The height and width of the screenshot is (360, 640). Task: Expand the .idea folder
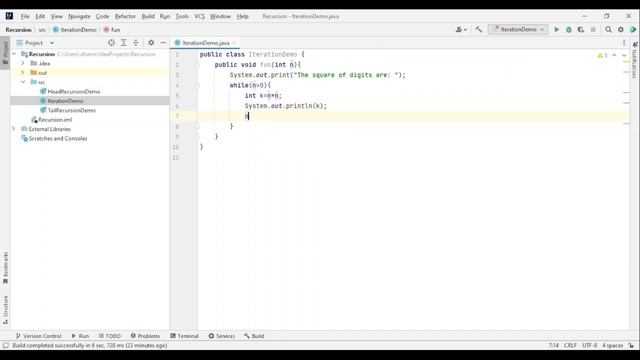click(x=23, y=63)
